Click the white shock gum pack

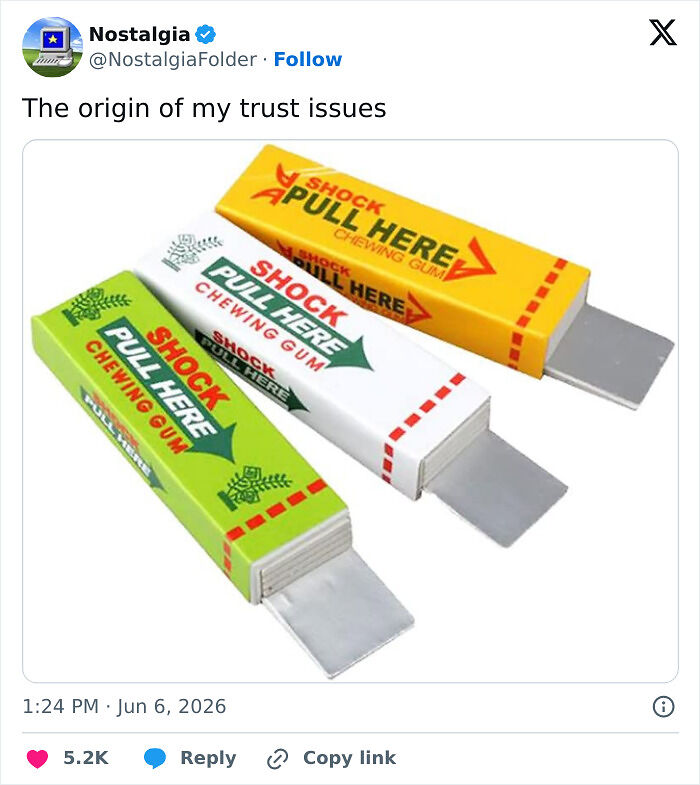(x=310, y=350)
